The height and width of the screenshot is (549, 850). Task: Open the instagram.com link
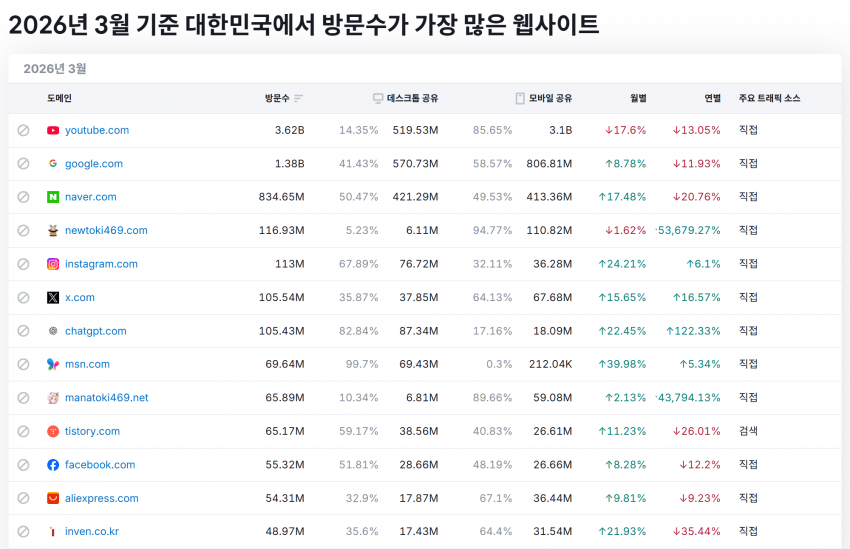[101, 264]
